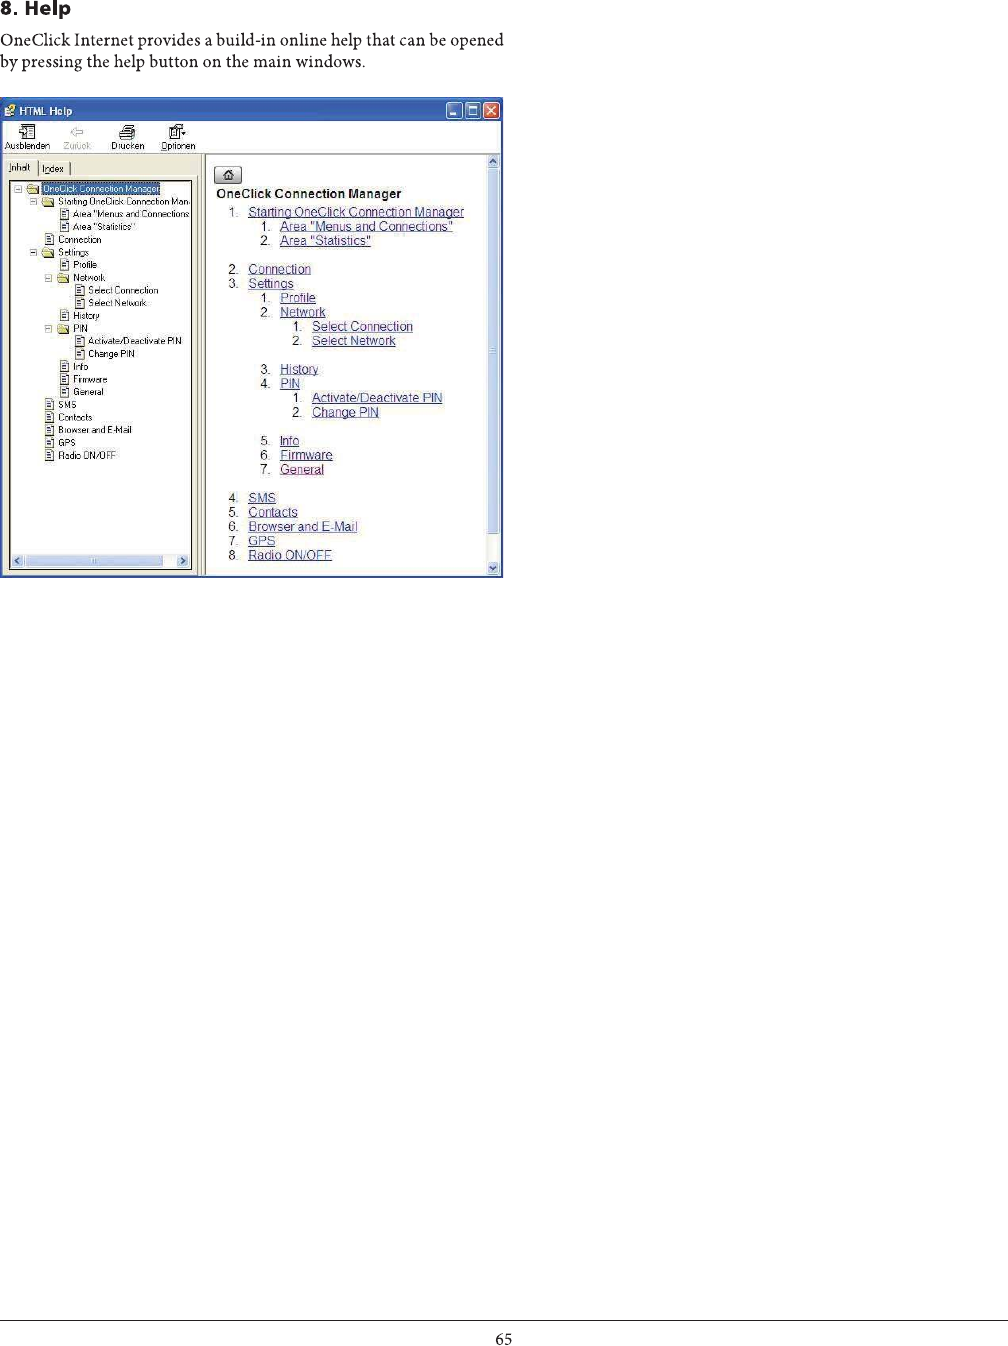The width and height of the screenshot is (1008, 1346).
Task: Select the Connection tree item
Action: (79, 240)
